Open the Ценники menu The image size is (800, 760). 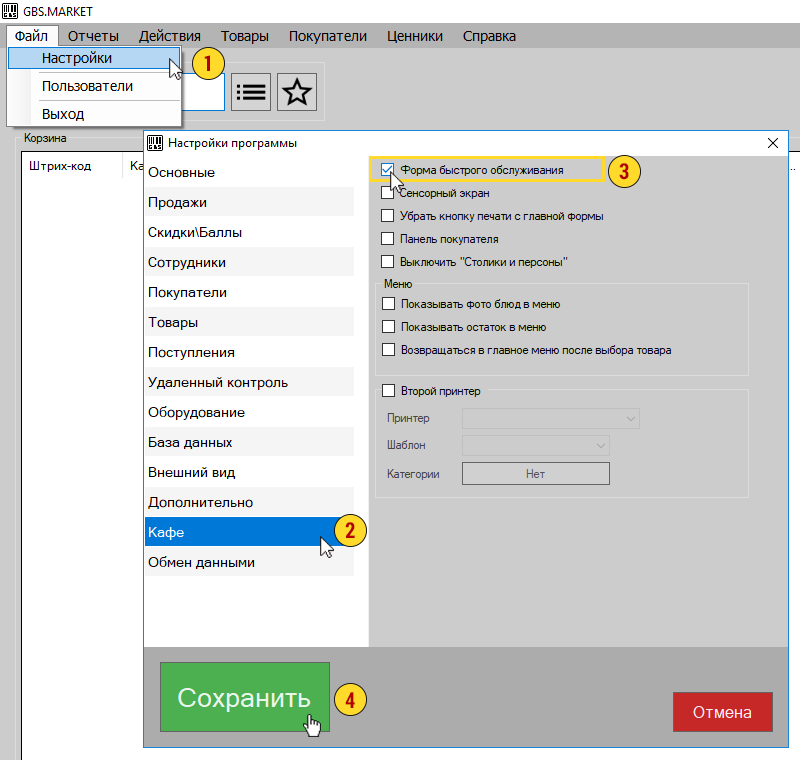[415, 36]
